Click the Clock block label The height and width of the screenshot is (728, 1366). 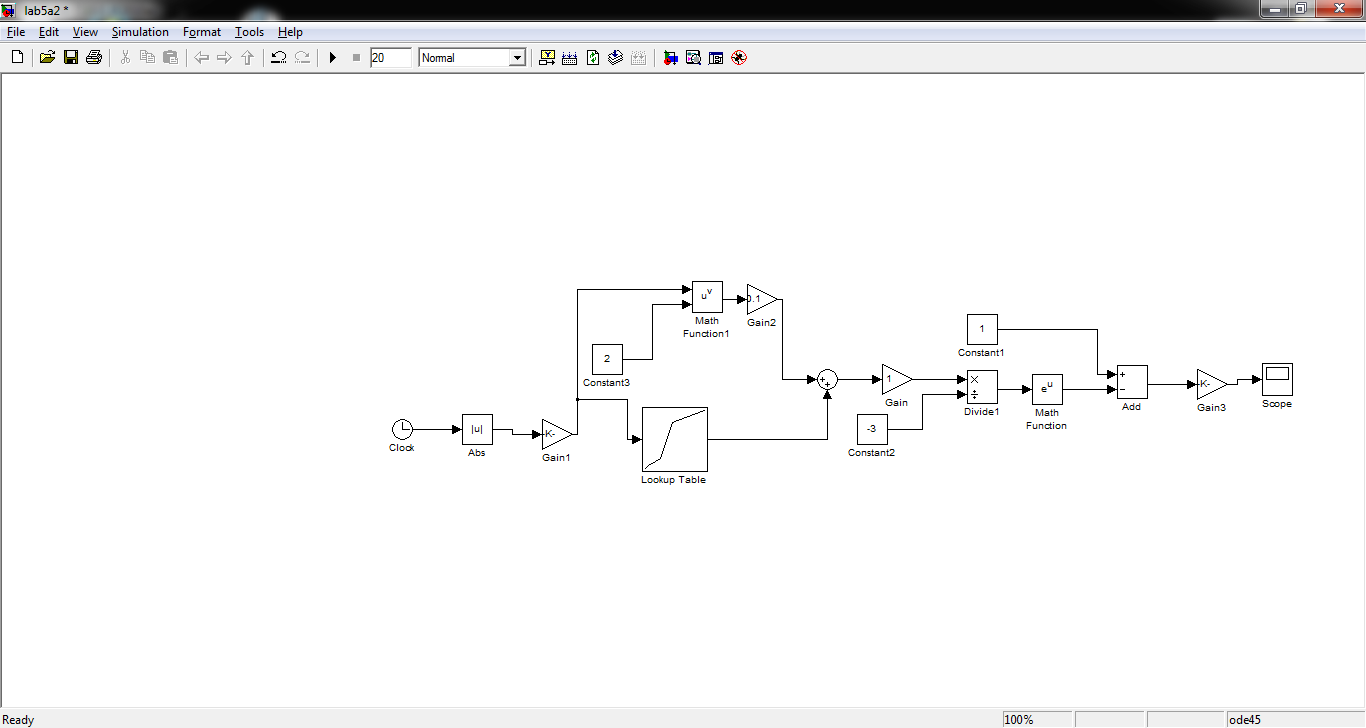(x=402, y=448)
